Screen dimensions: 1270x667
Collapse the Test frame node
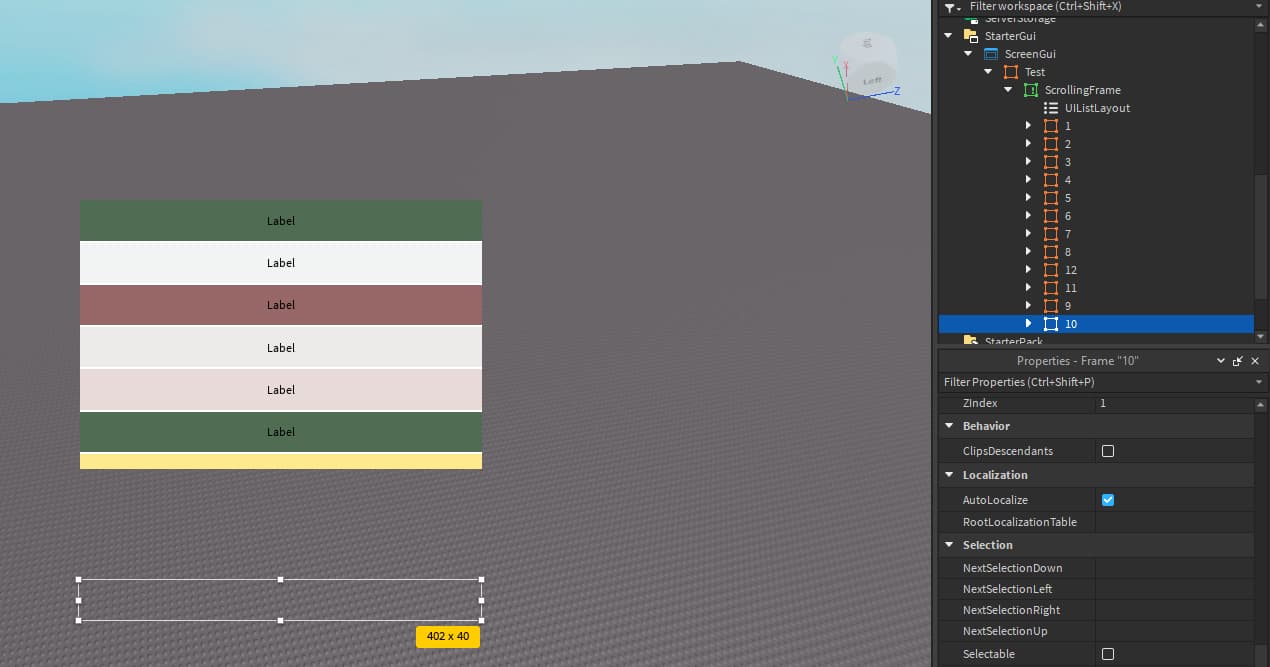pos(988,72)
